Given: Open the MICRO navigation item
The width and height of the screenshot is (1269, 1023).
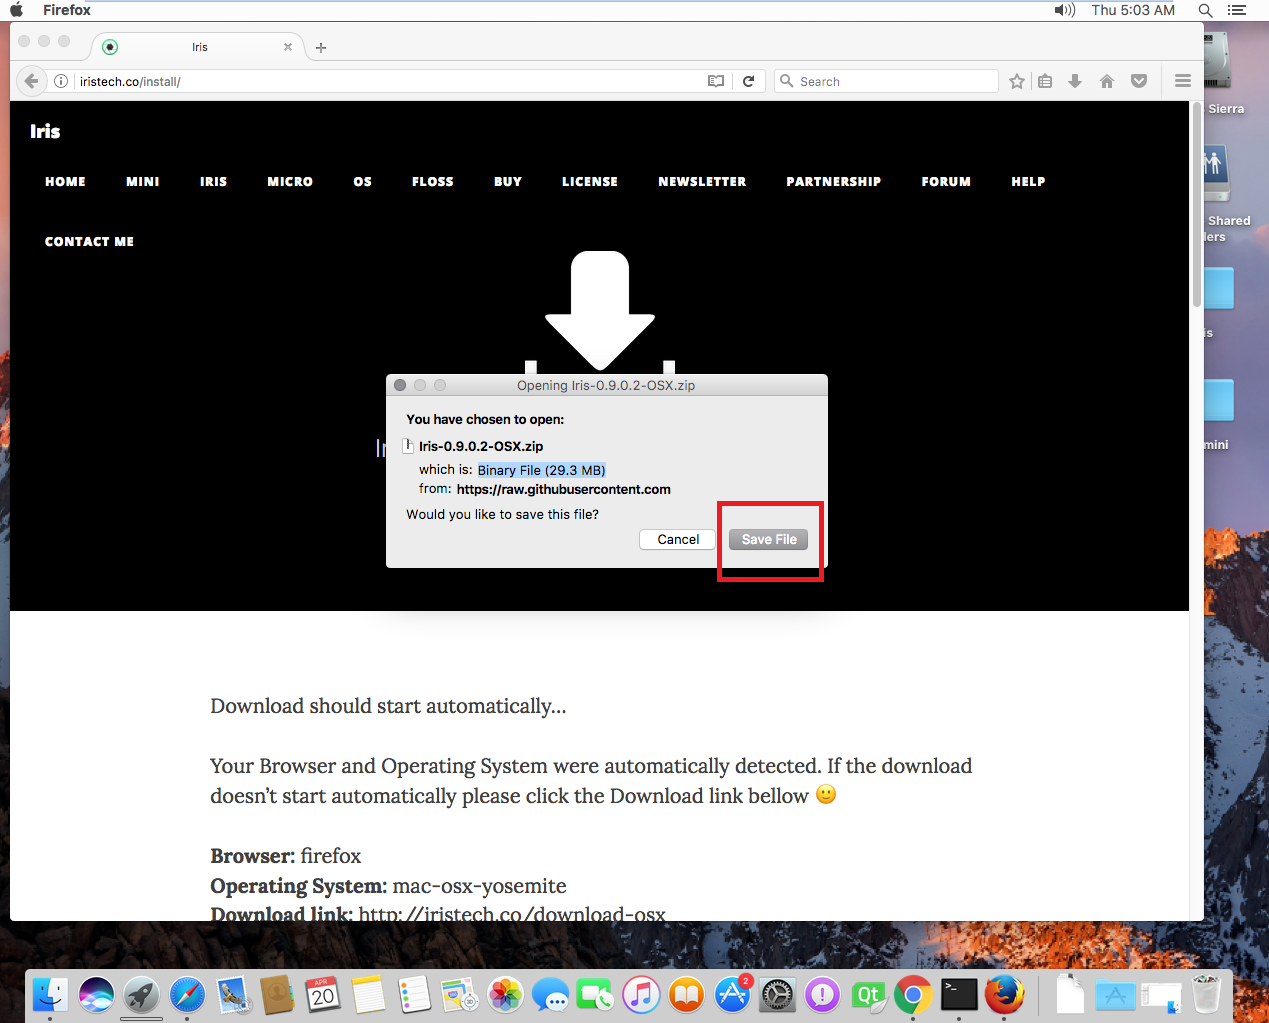Looking at the screenshot, I should click(290, 182).
